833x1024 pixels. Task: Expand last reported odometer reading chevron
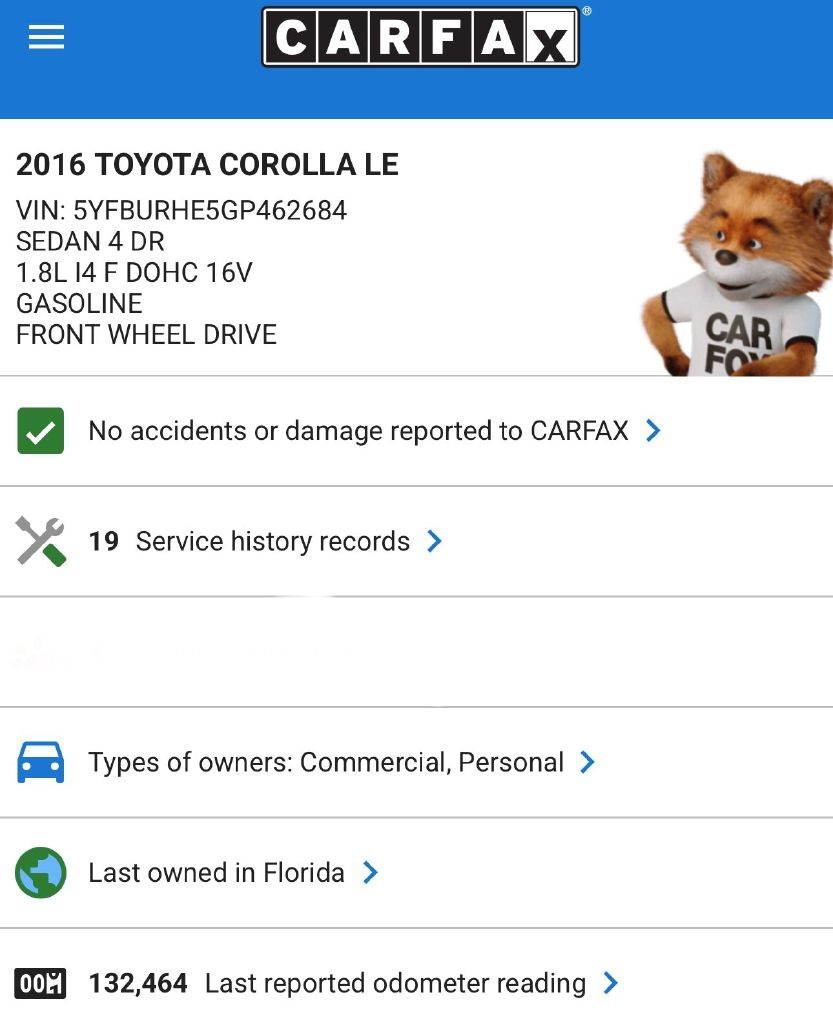[611, 983]
